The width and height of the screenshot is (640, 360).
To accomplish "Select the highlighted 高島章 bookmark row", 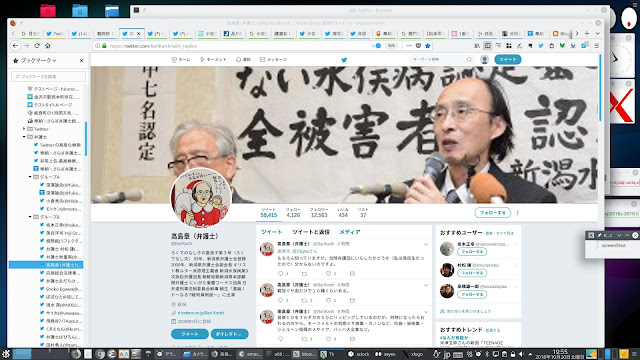I will click(46, 265).
